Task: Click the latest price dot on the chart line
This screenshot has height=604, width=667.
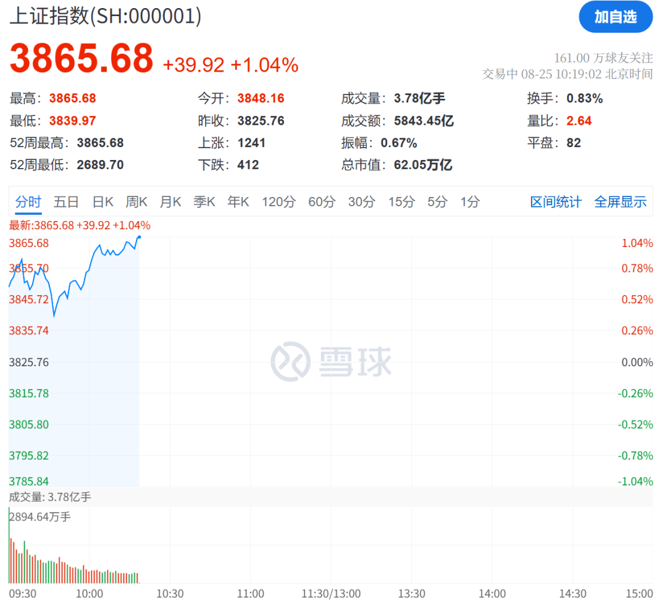Action: tap(139, 237)
